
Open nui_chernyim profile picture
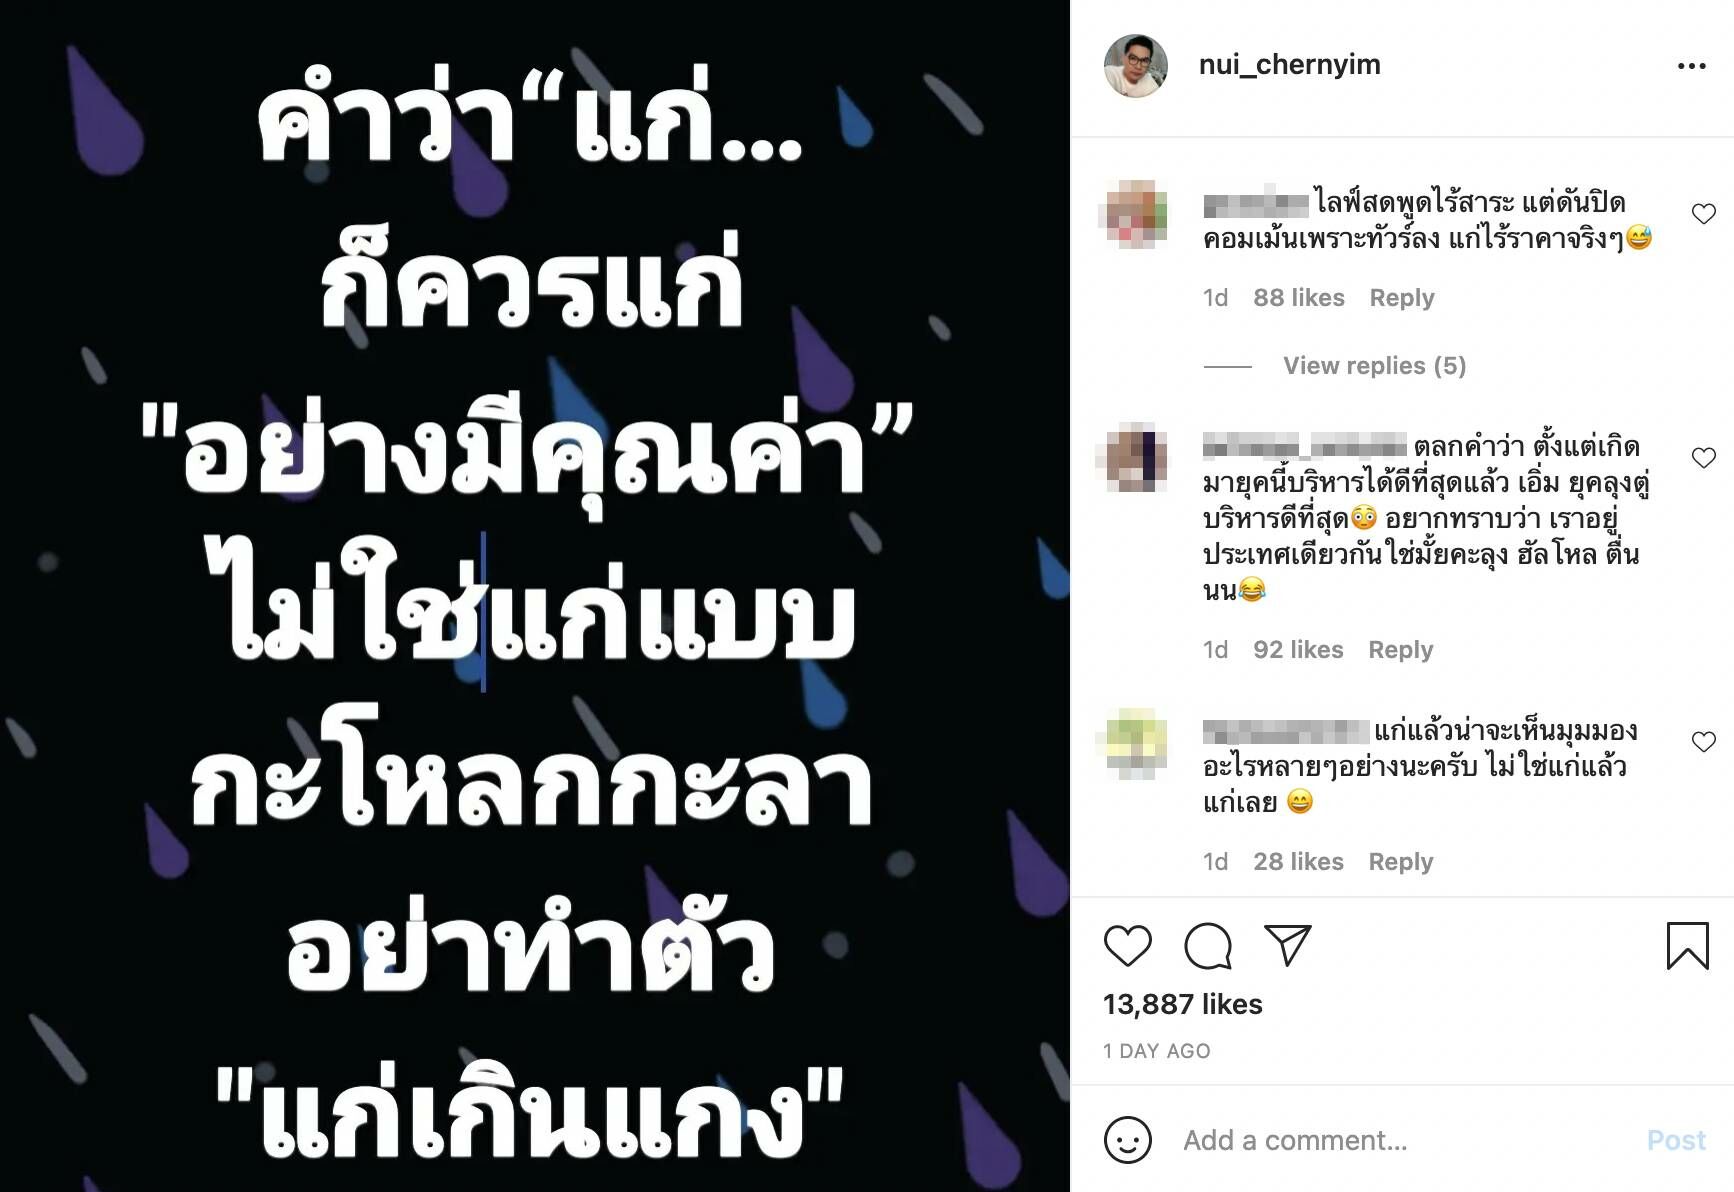click(x=1135, y=66)
